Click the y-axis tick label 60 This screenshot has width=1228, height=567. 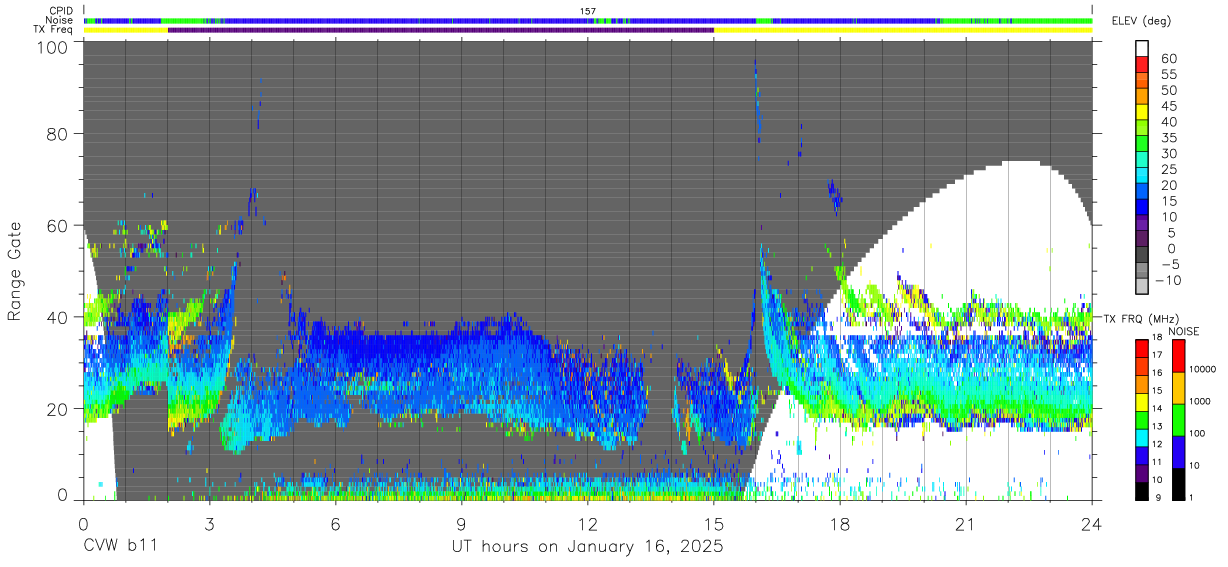(57, 226)
